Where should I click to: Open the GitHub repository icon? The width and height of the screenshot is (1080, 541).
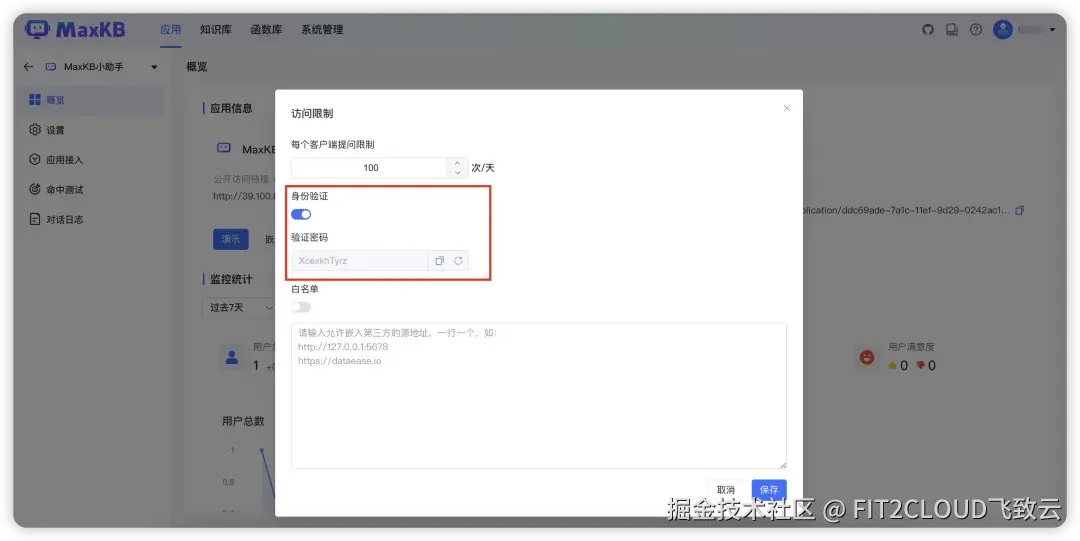coord(928,30)
